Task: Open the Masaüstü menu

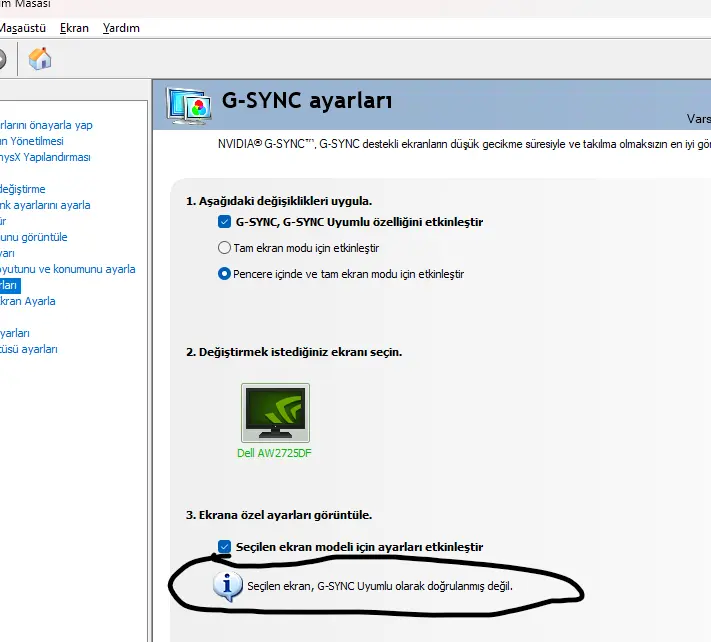Action: click(x=23, y=28)
